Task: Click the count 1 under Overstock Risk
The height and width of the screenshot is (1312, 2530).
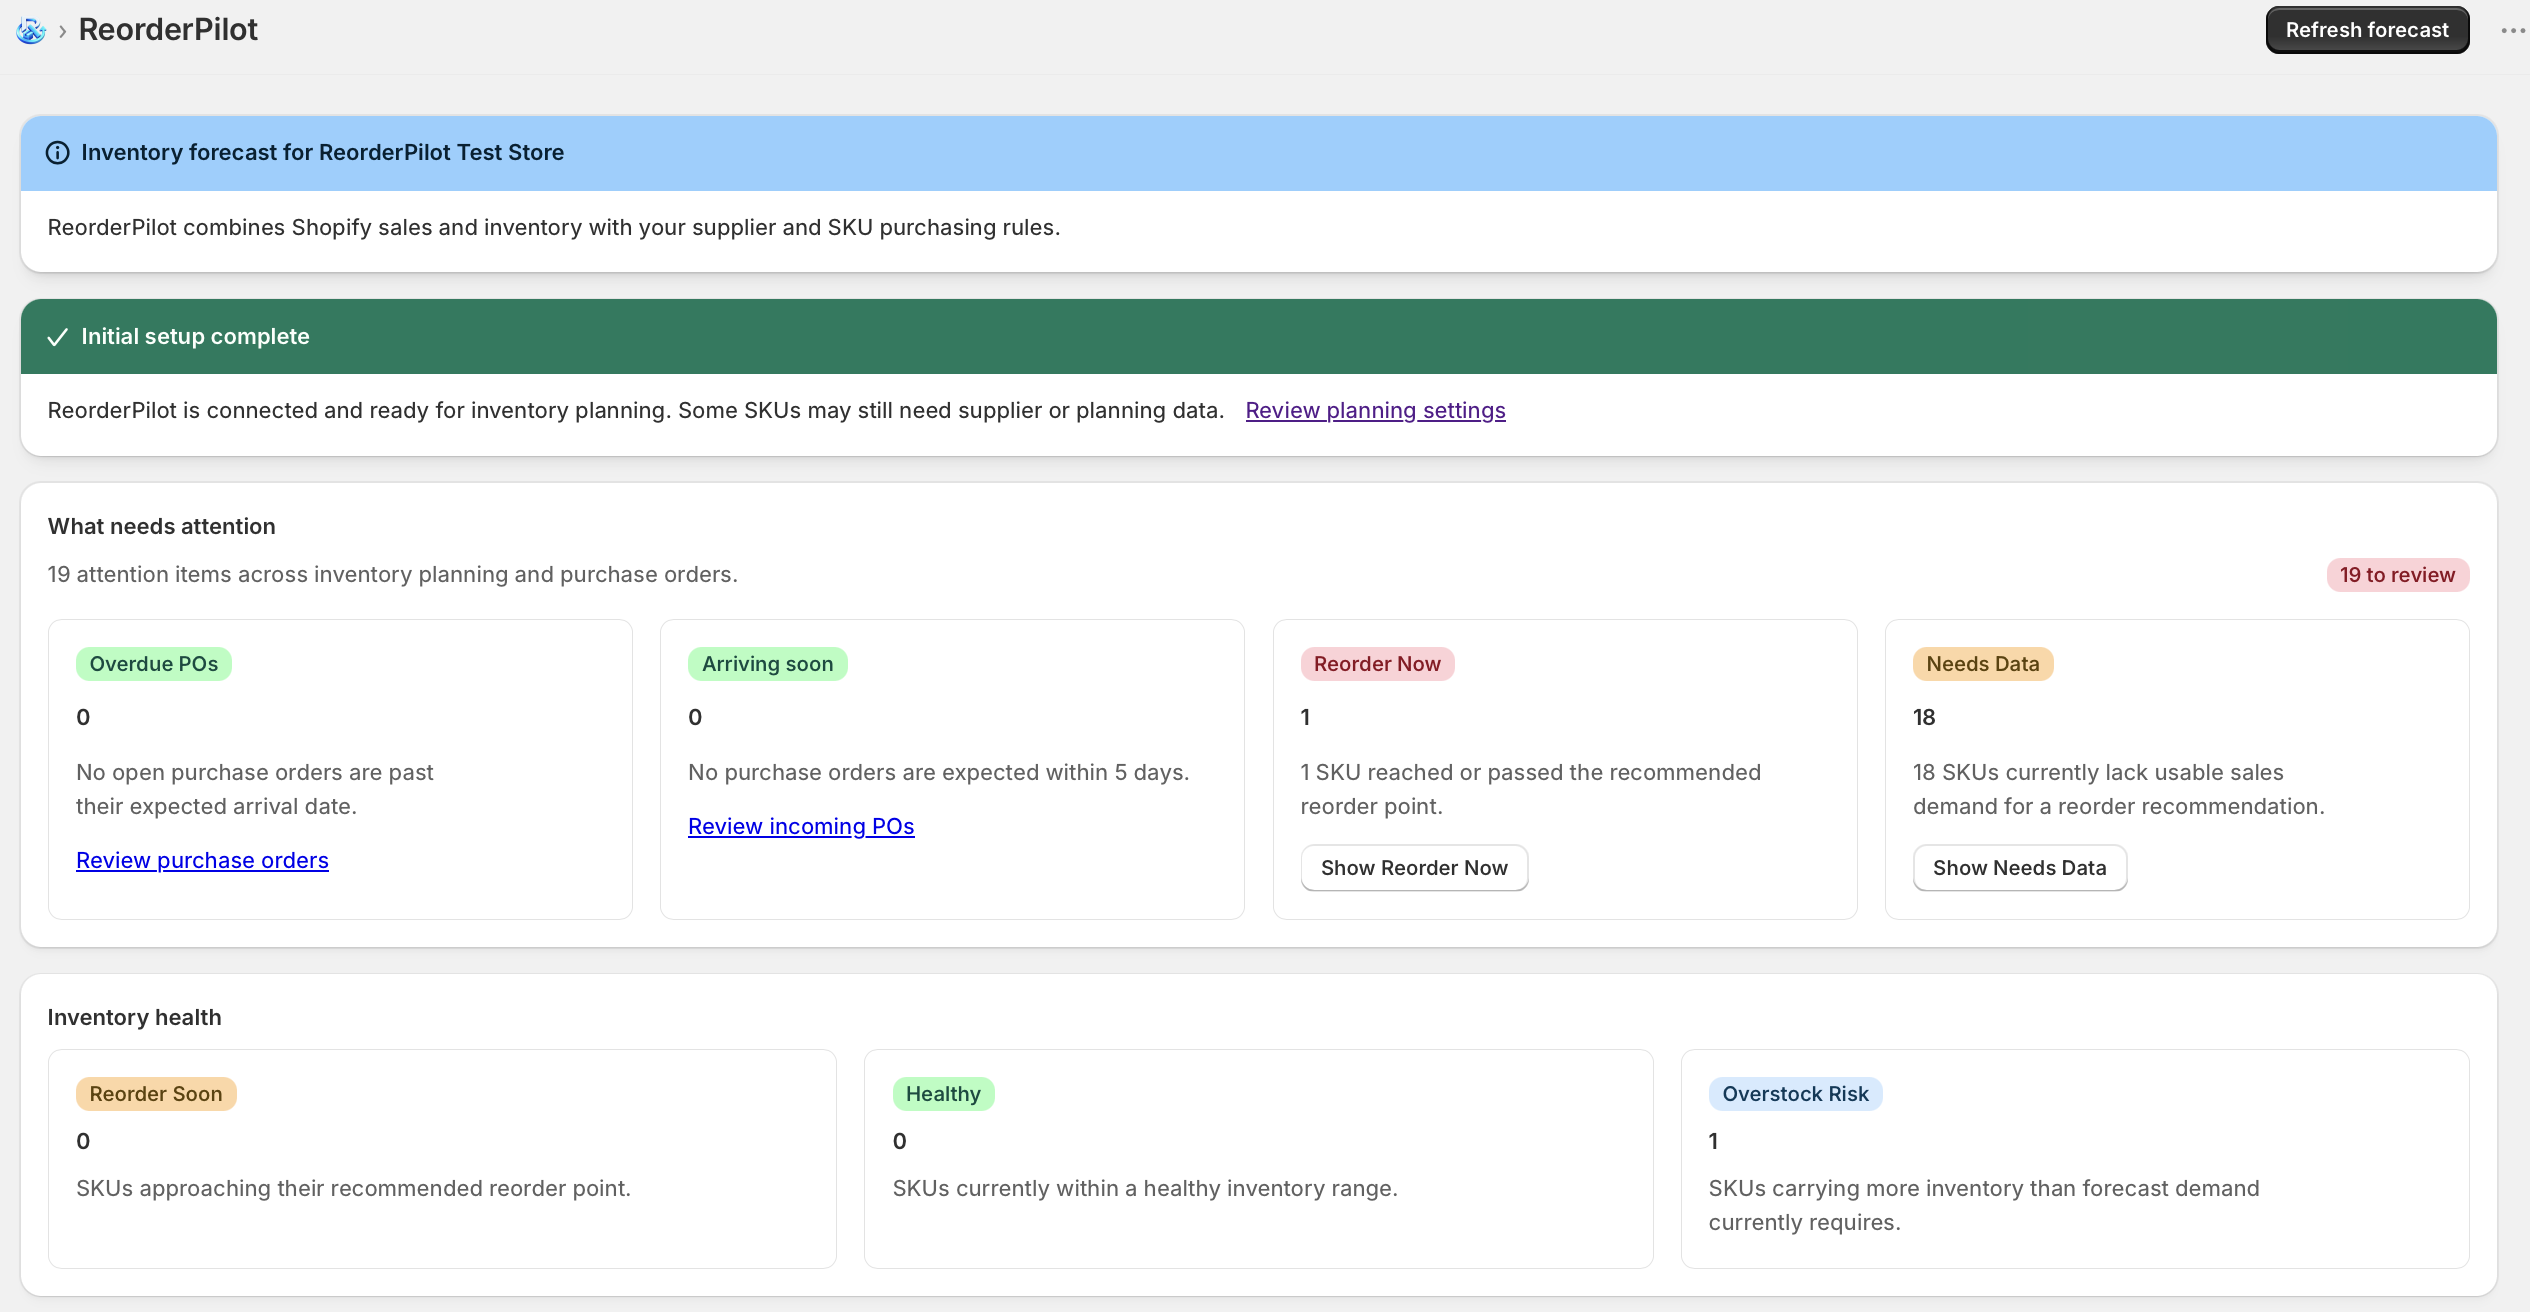Action: (1713, 1142)
